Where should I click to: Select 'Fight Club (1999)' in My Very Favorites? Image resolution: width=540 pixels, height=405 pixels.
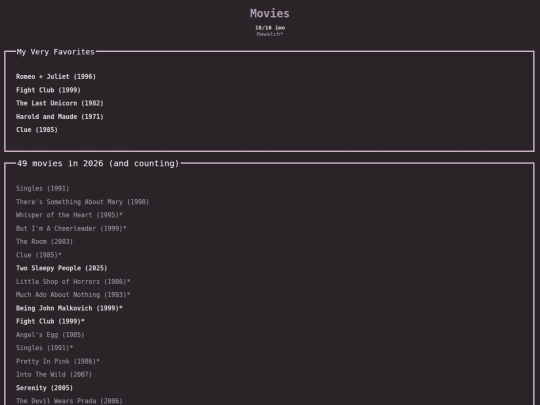coord(48,90)
